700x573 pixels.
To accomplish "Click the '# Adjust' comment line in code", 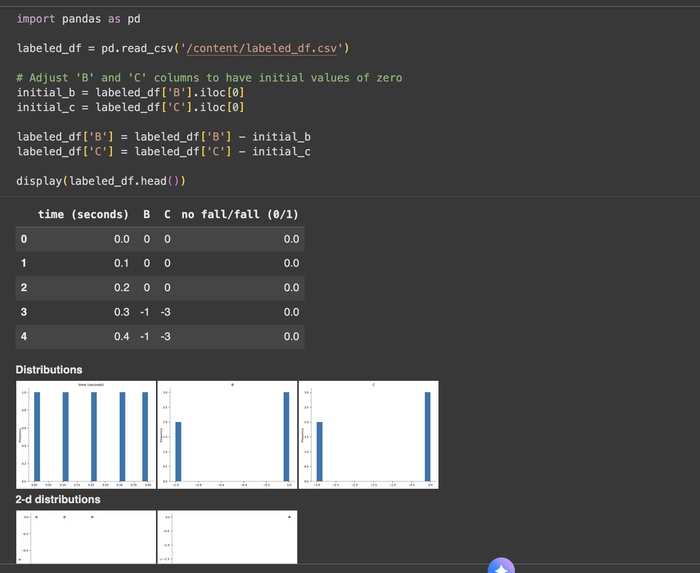I will coord(209,78).
